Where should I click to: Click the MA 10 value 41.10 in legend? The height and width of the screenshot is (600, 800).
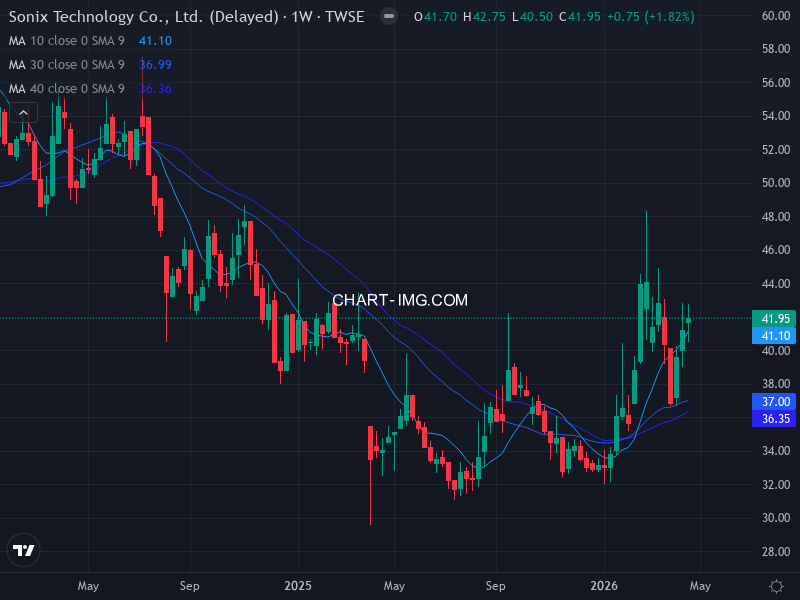point(155,41)
